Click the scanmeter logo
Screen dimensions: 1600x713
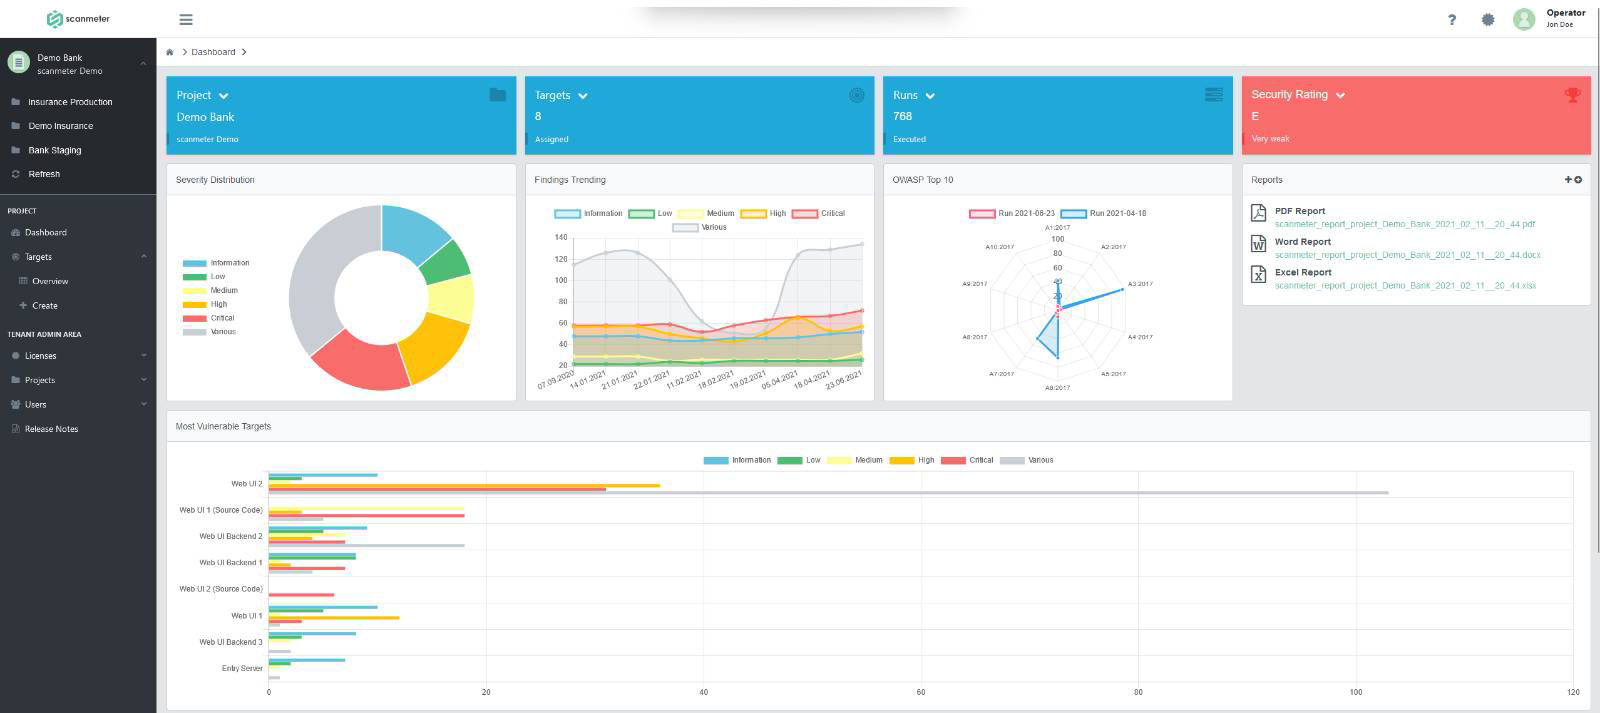[78, 19]
